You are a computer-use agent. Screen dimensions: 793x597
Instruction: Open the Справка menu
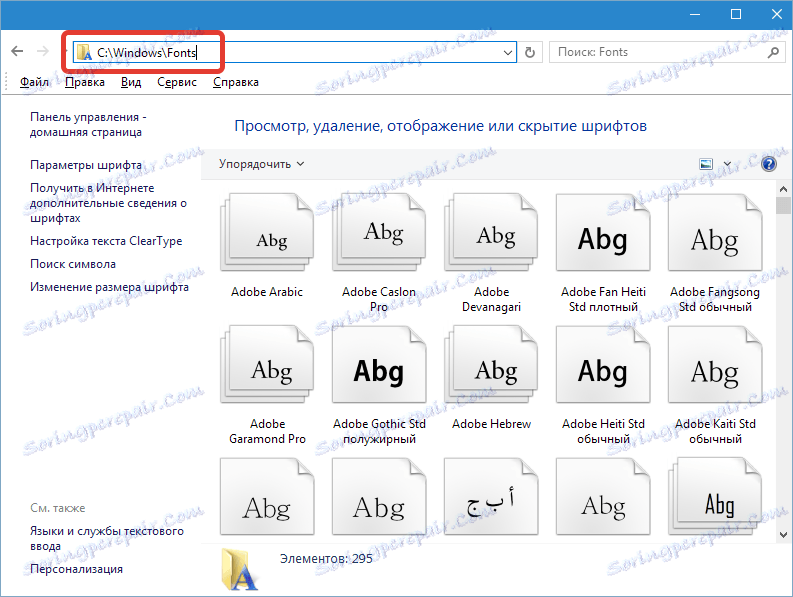point(236,82)
